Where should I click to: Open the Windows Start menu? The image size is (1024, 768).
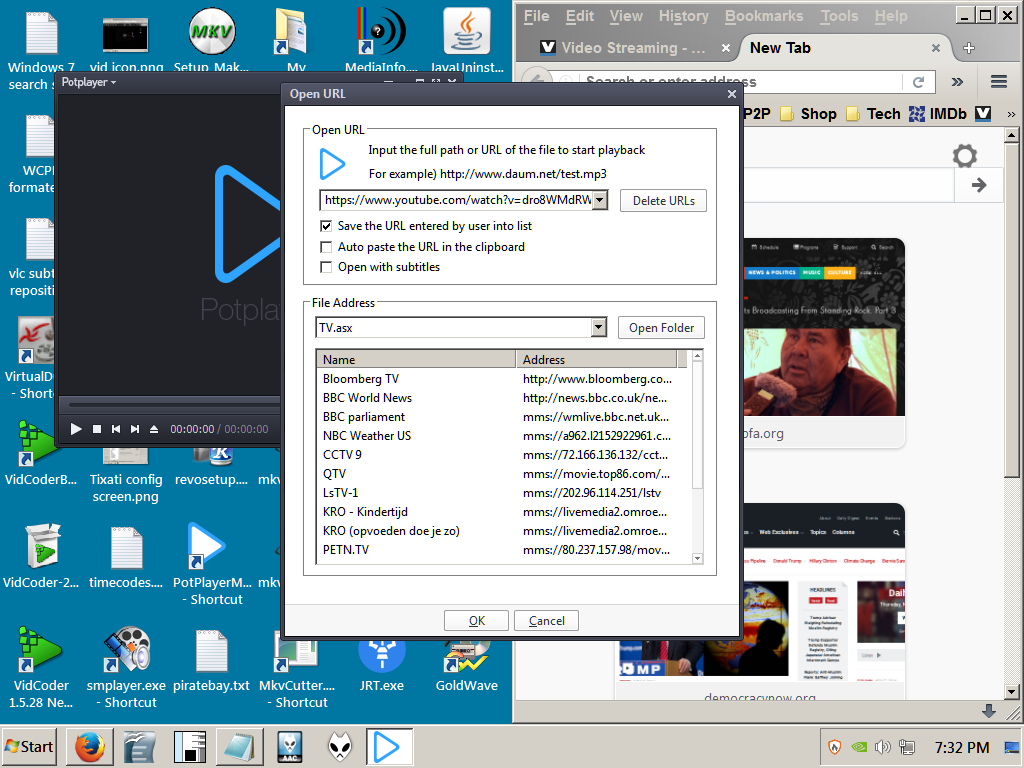(29, 746)
